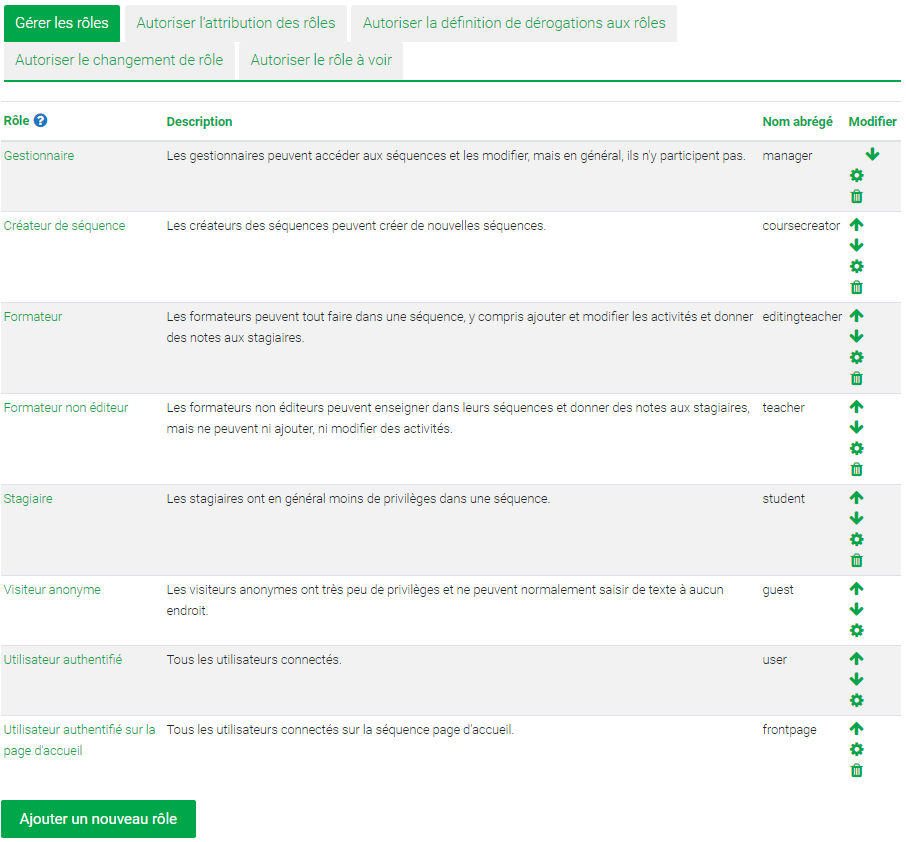This screenshot has width=906, height=842.
Task: Edit the user role via gear icon
Action: coord(856,700)
